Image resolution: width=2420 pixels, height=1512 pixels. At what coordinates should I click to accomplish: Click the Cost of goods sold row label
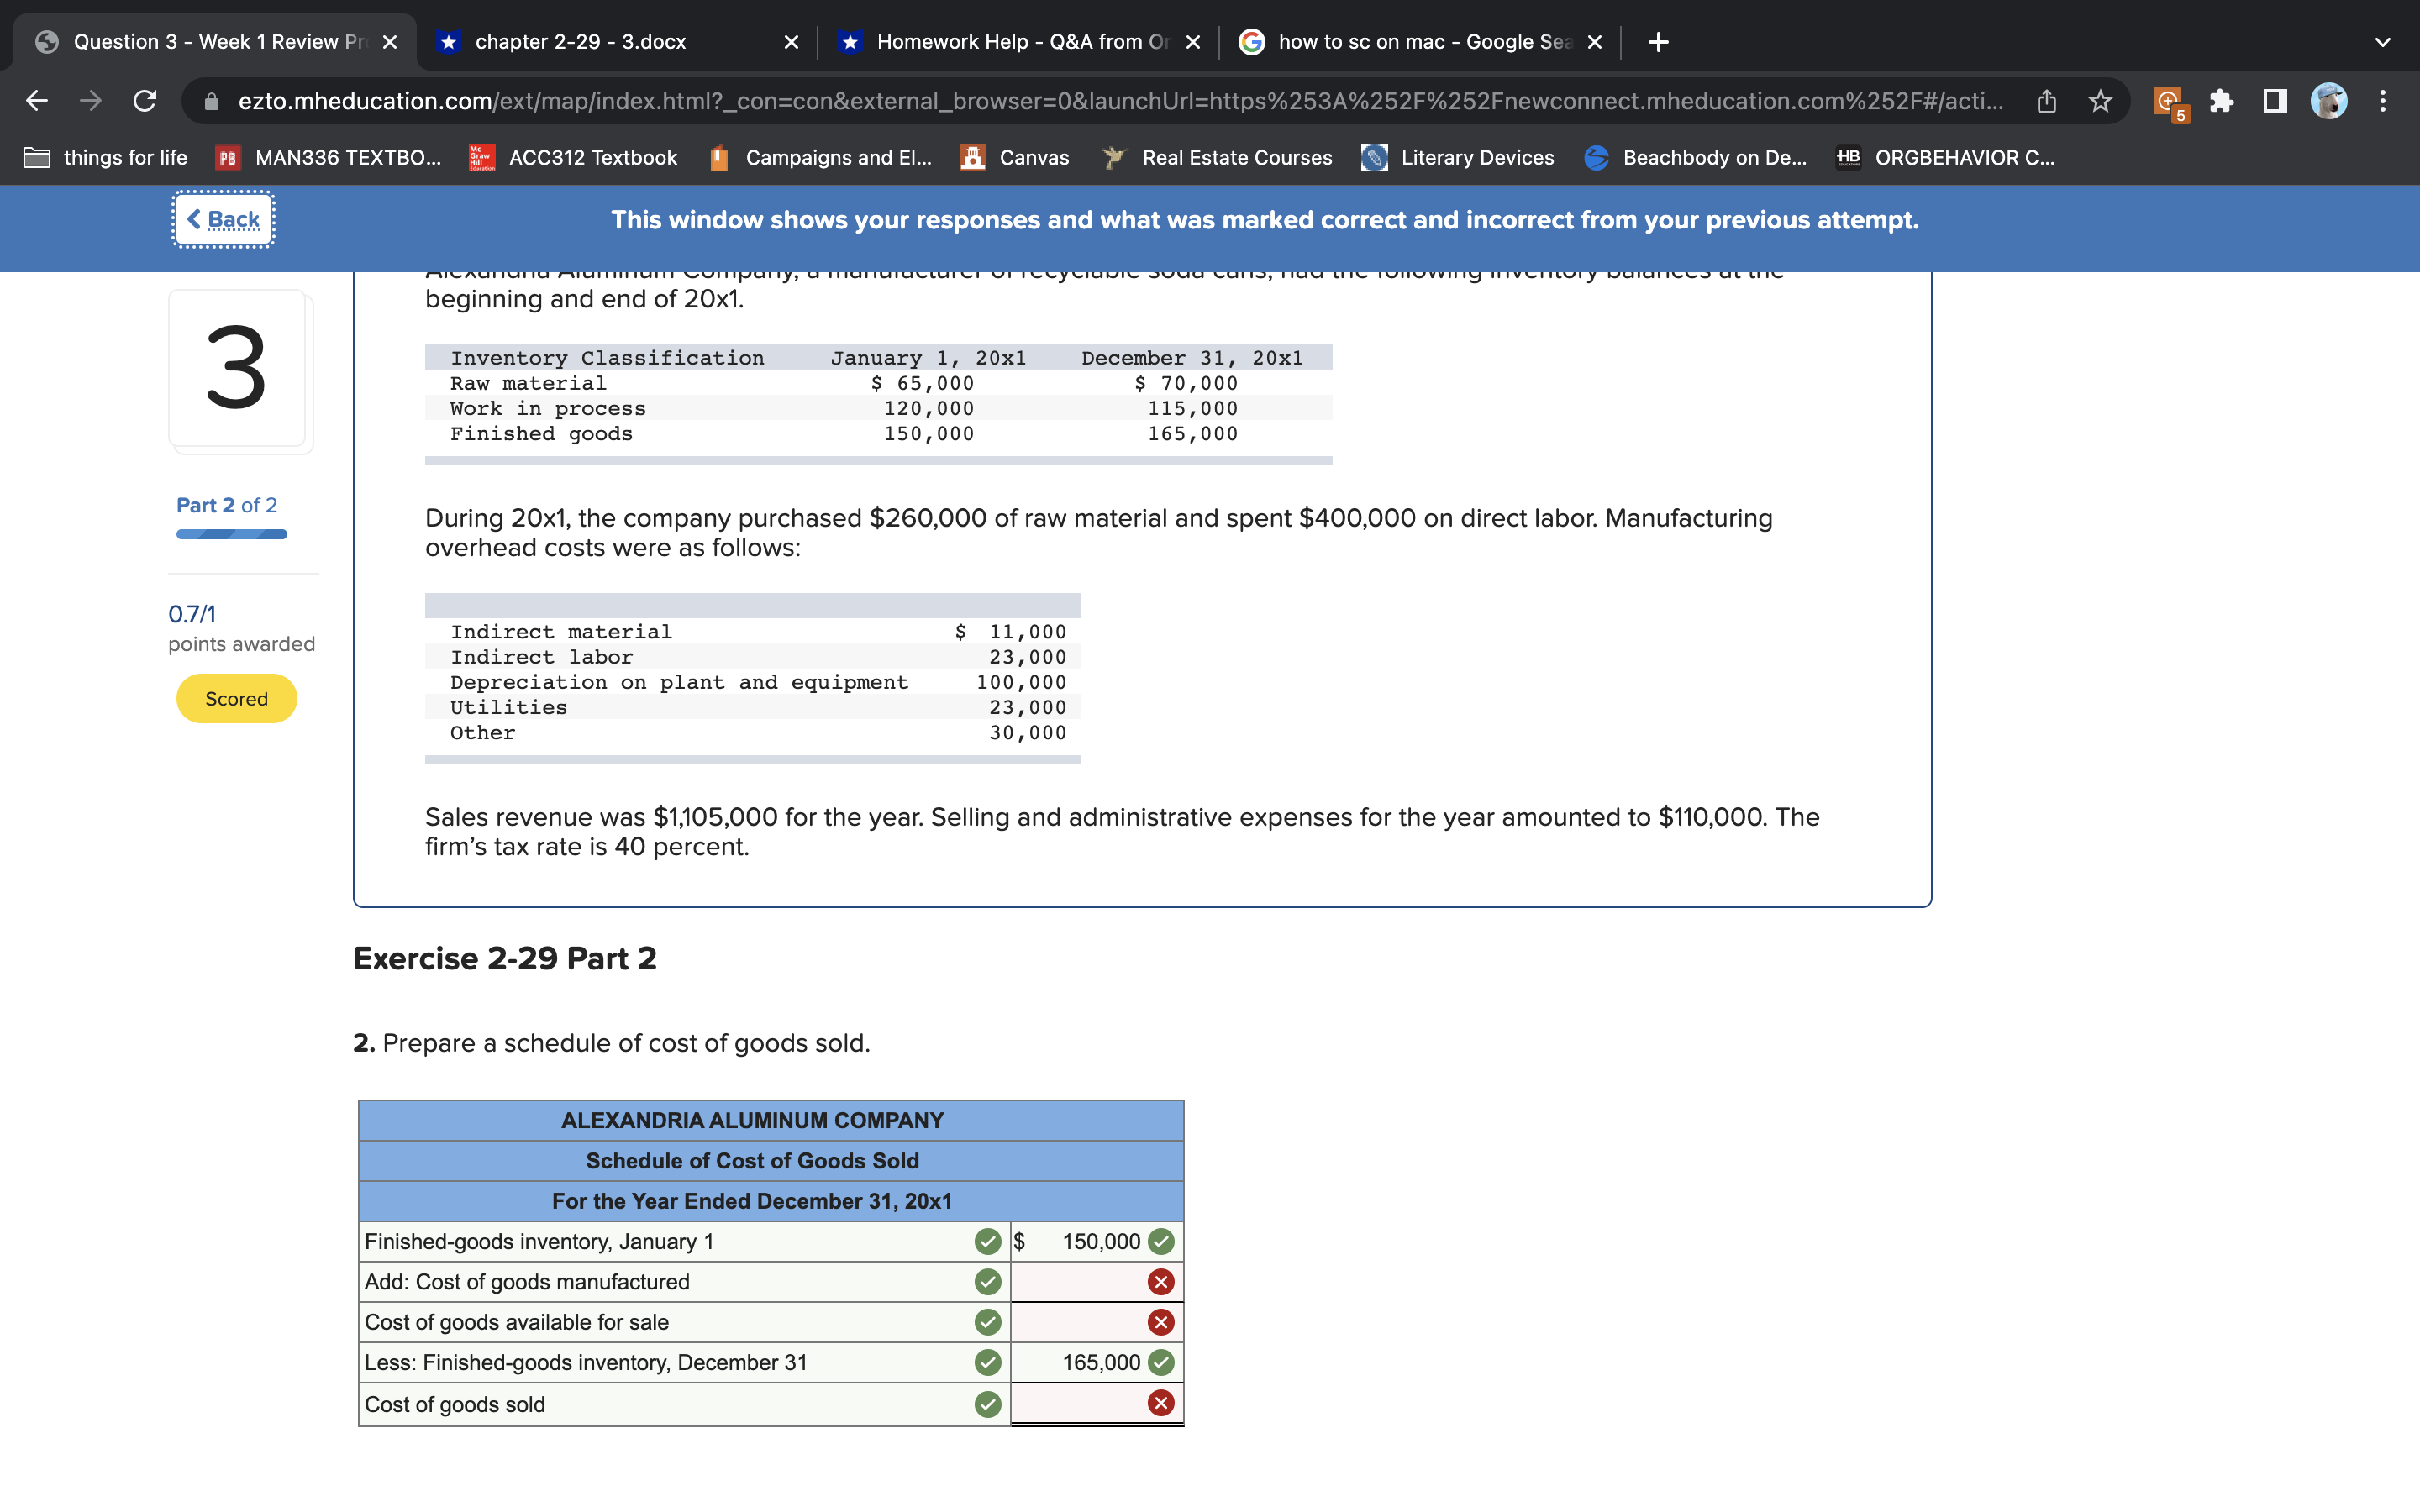[455, 1404]
